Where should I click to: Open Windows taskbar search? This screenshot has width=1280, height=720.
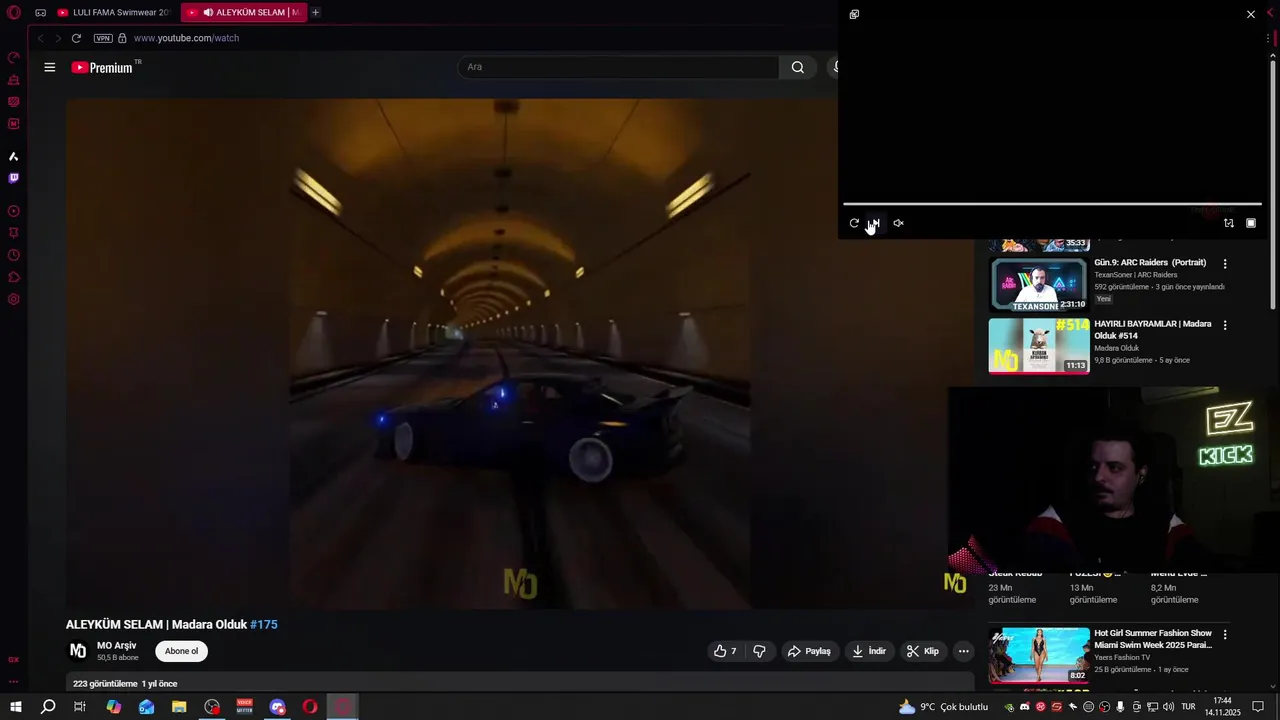48,707
